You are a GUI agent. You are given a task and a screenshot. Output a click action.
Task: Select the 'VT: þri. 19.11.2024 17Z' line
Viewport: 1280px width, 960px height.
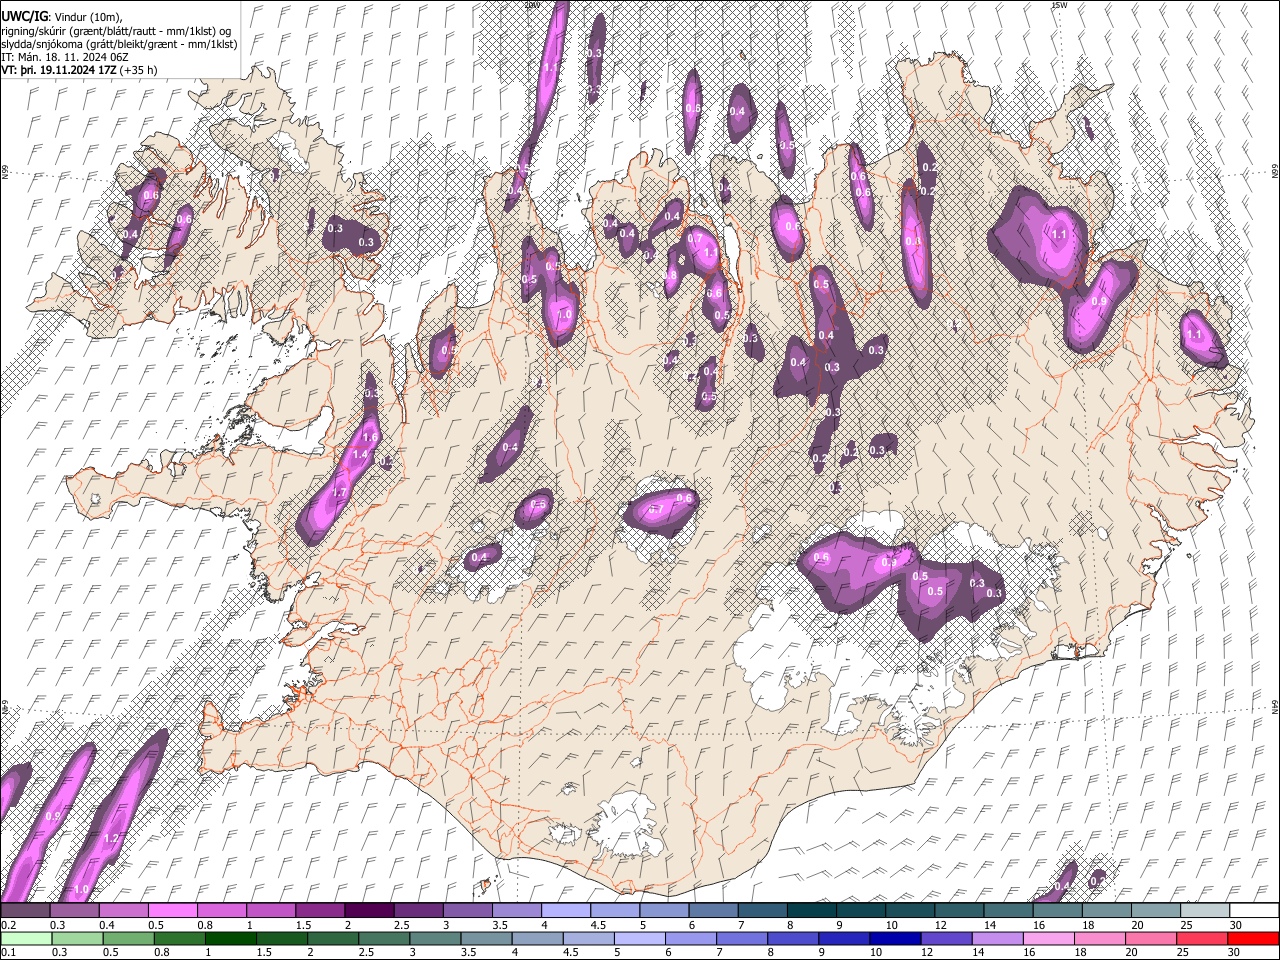coord(59,70)
